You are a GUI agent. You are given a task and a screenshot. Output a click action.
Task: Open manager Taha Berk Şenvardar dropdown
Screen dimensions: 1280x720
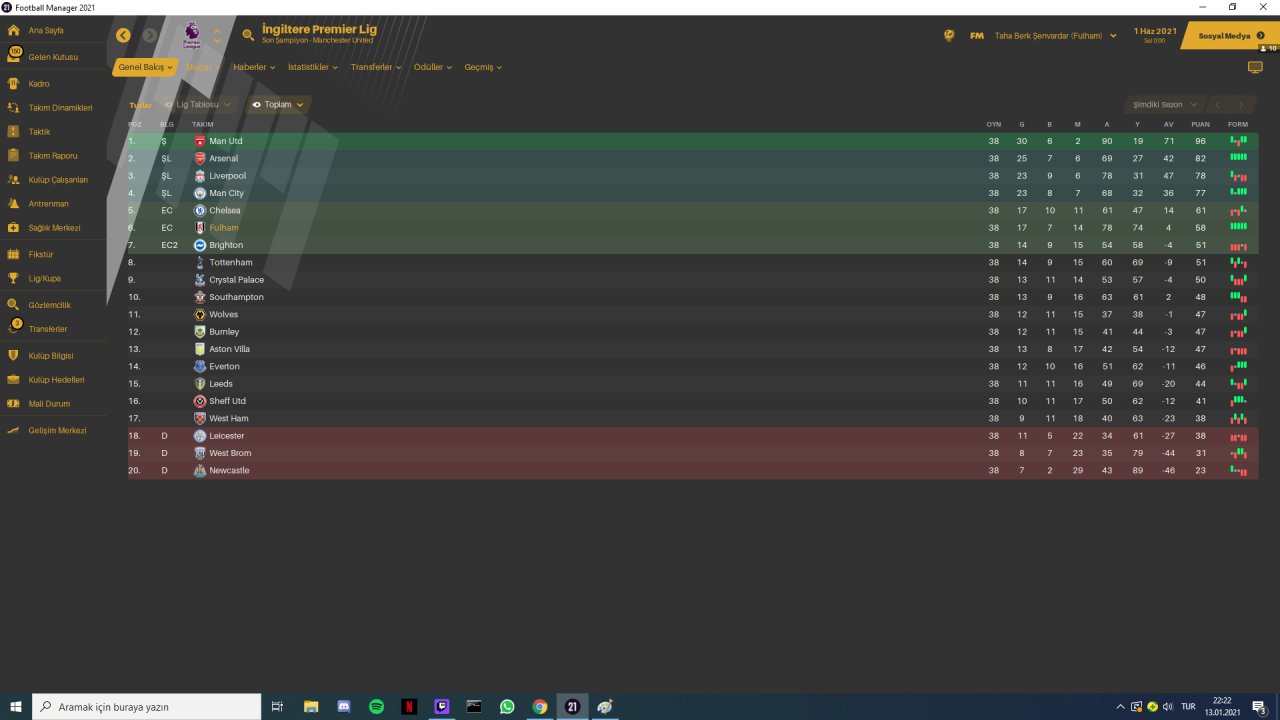coord(1054,36)
